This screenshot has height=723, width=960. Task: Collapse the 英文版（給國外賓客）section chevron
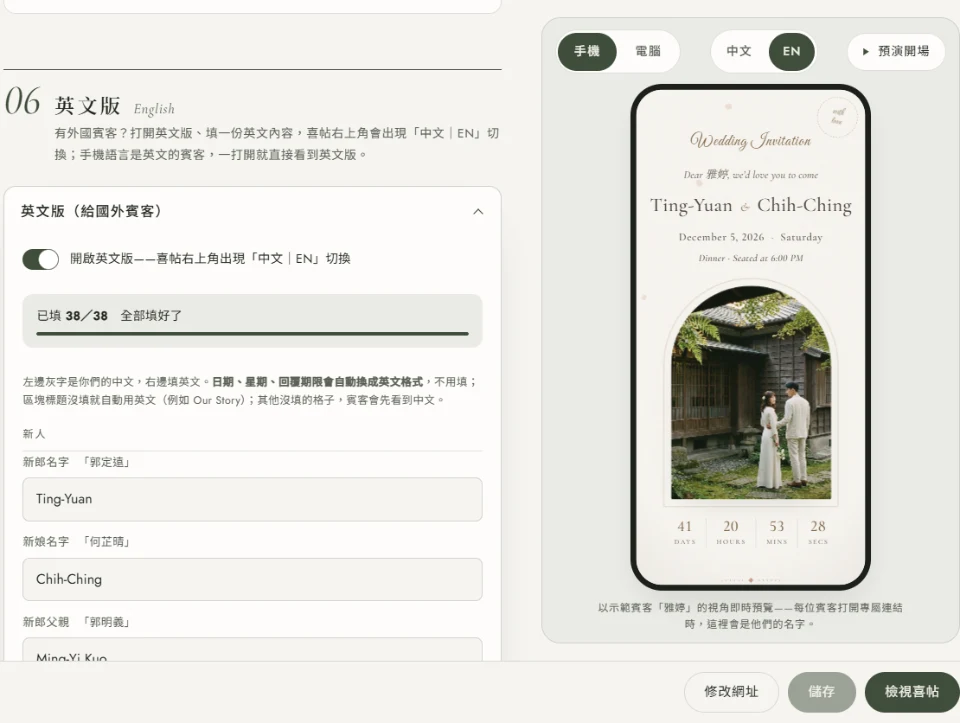click(478, 212)
